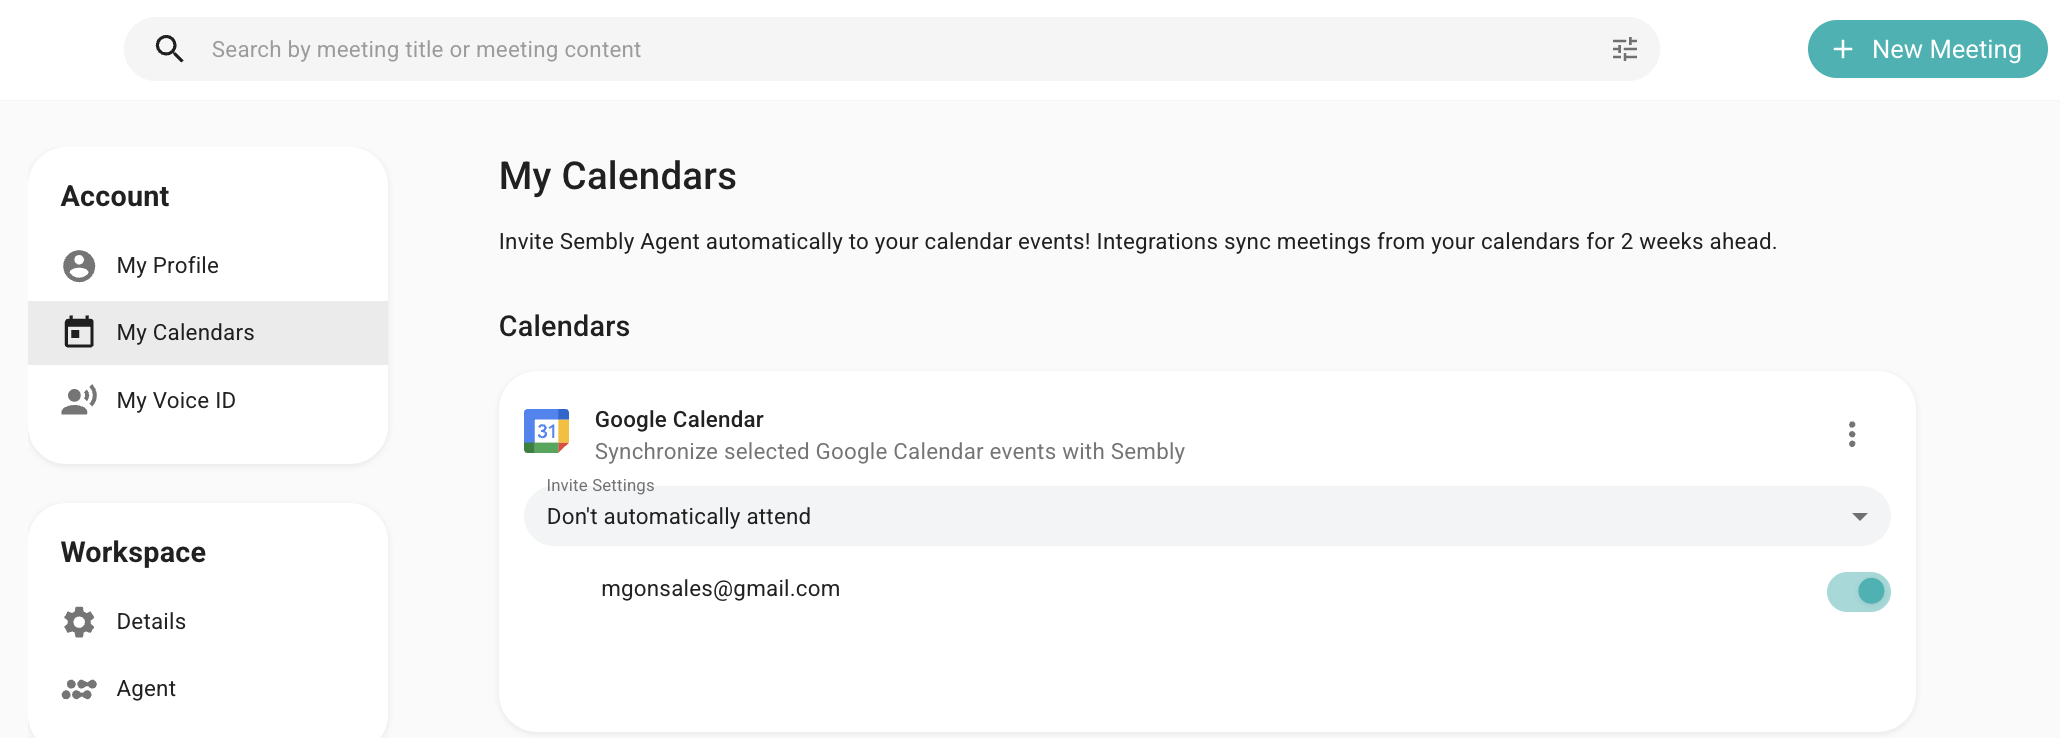Click the My Voice ID speaker icon
The image size is (2060, 738).
[x=79, y=400]
